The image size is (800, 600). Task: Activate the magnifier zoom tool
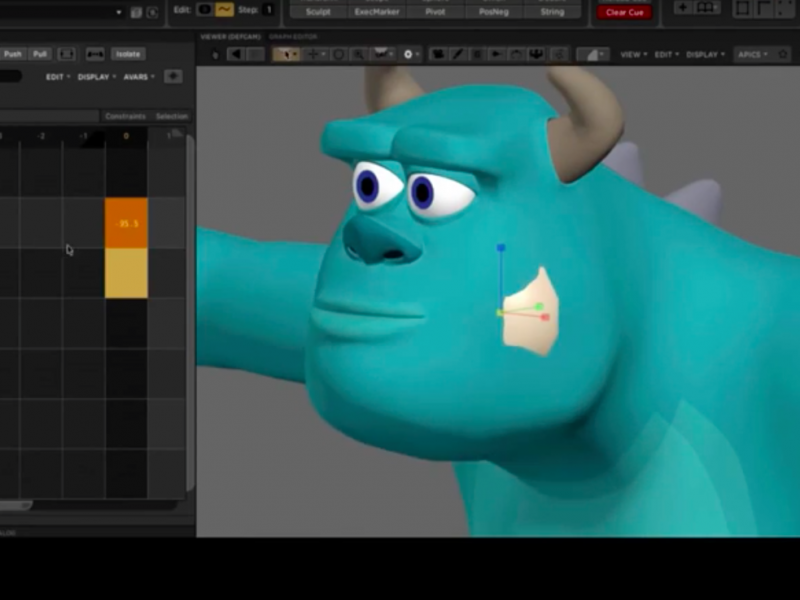(x=359, y=55)
